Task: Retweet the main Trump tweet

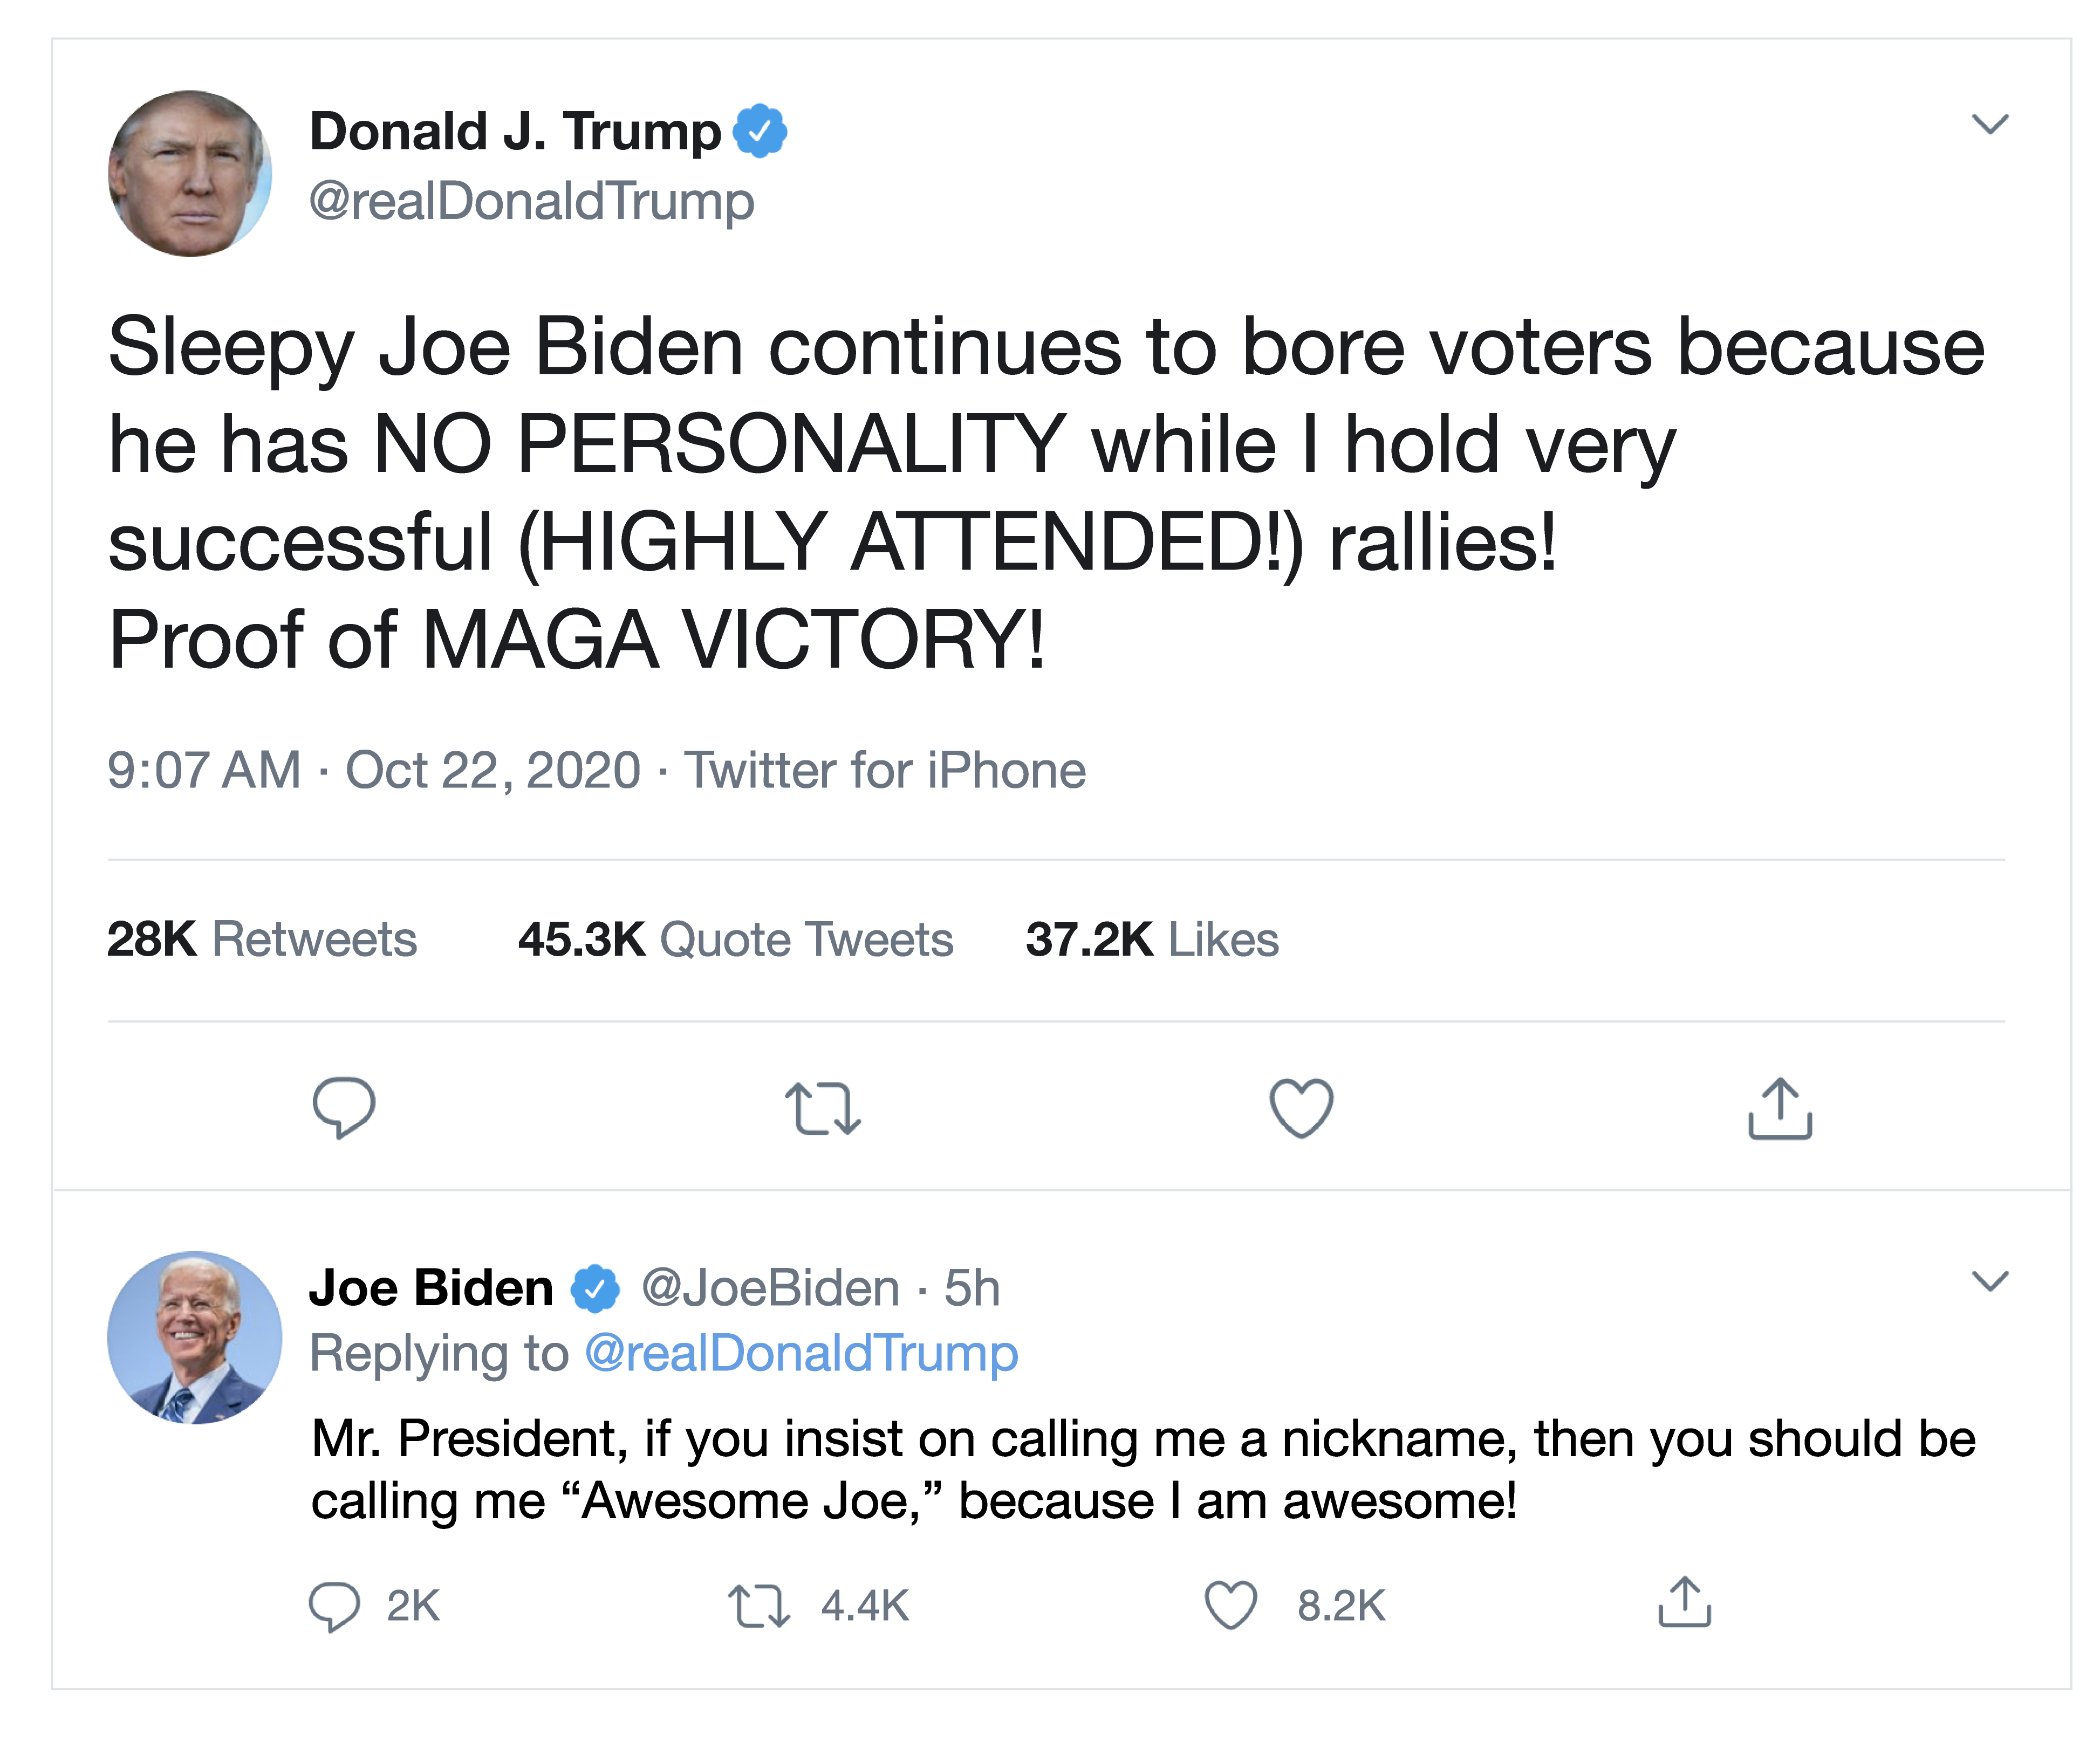Action: pos(822,1108)
